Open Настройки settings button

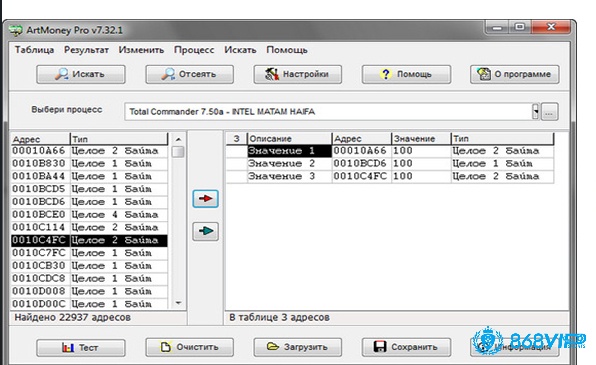pyautogui.click(x=298, y=74)
